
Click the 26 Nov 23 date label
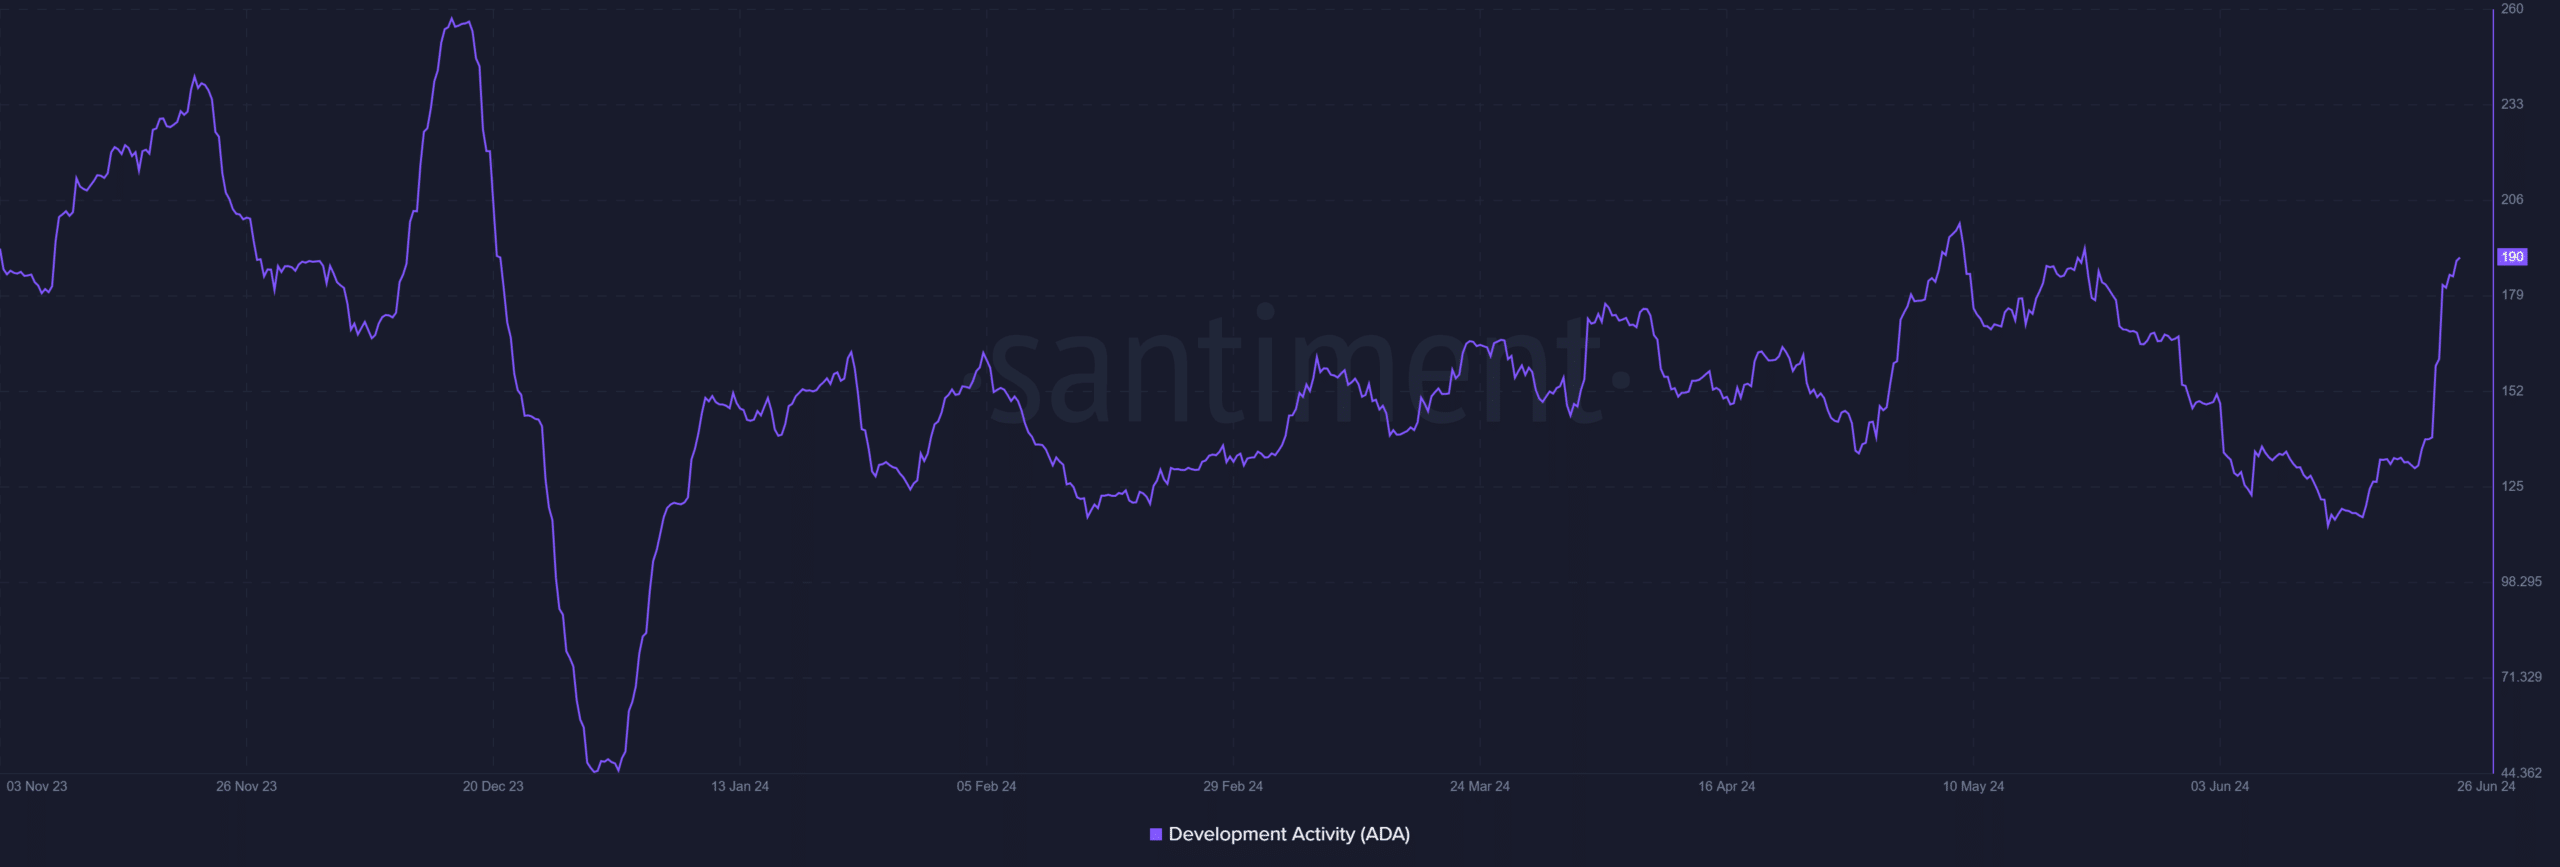click(x=246, y=786)
